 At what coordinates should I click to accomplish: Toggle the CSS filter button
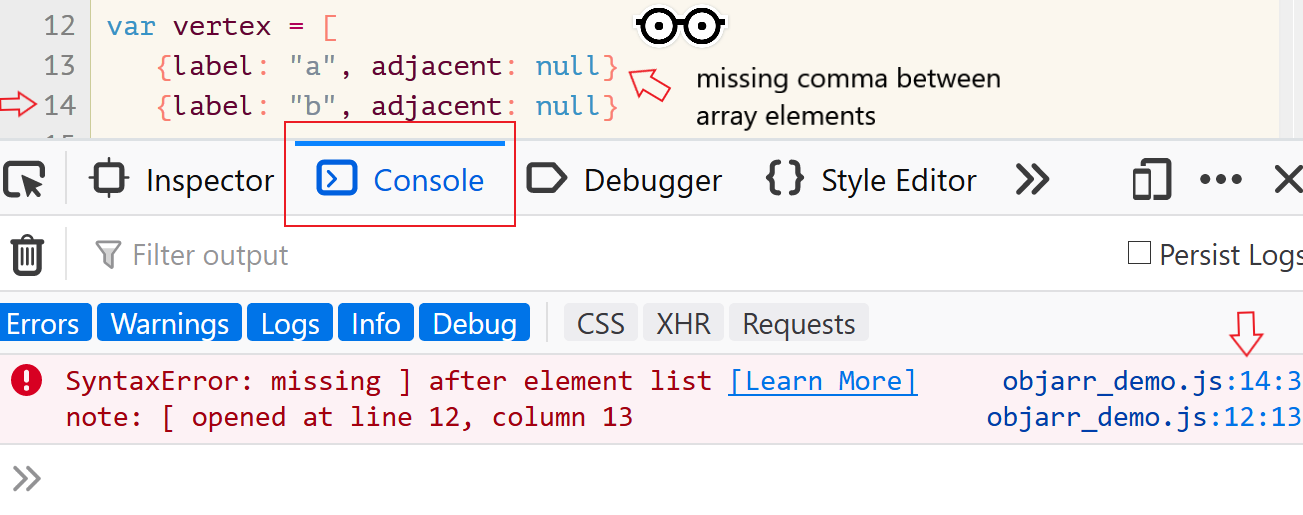[601, 324]
